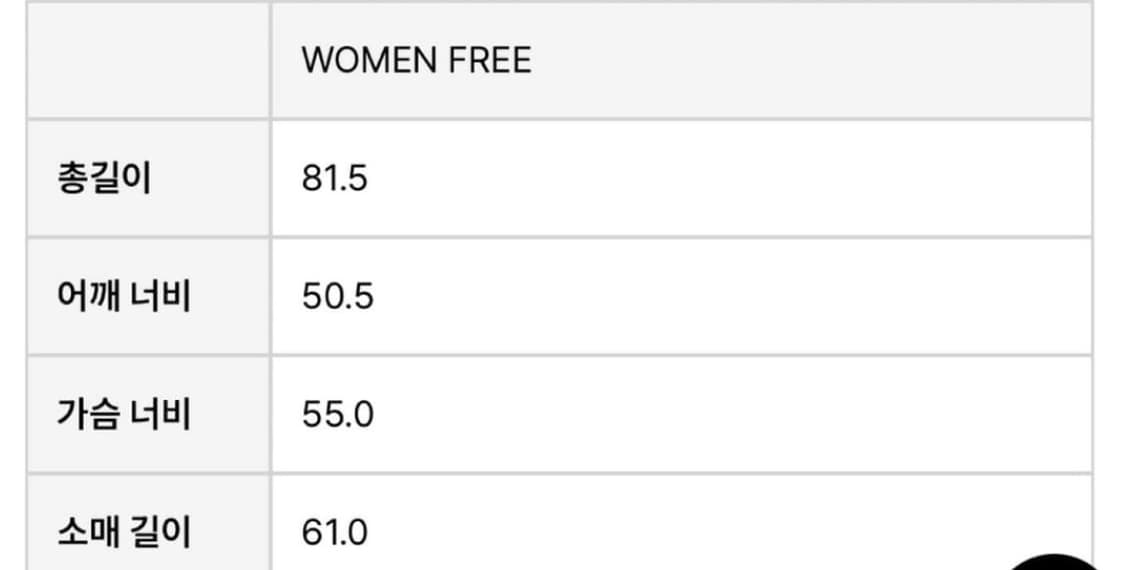The width and height of the screenshot is (1125, 570).
Task: Click 너비 in the 어깨 너비 label
Action: click(x=160, y=297)
